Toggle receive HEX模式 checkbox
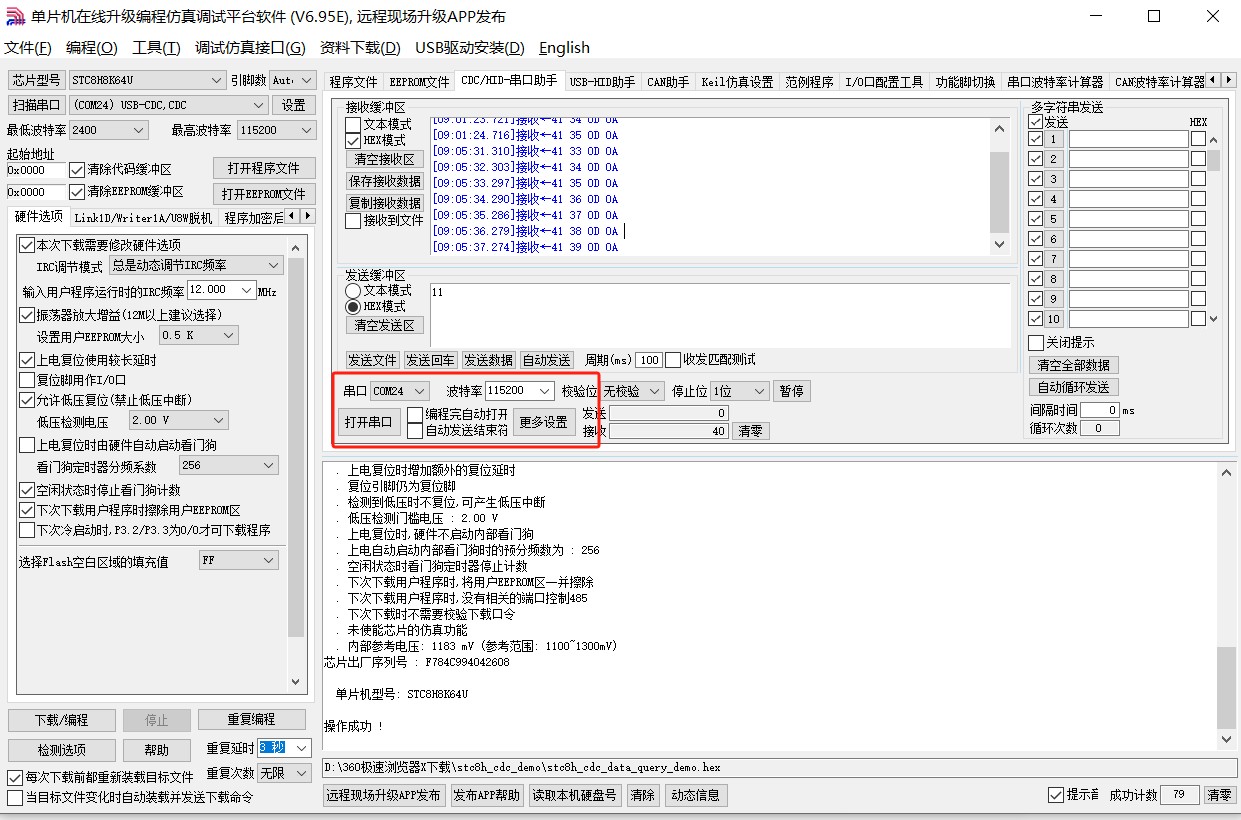Image resolution: width=1241 pixels, height=820 pixels. (353, 141)
